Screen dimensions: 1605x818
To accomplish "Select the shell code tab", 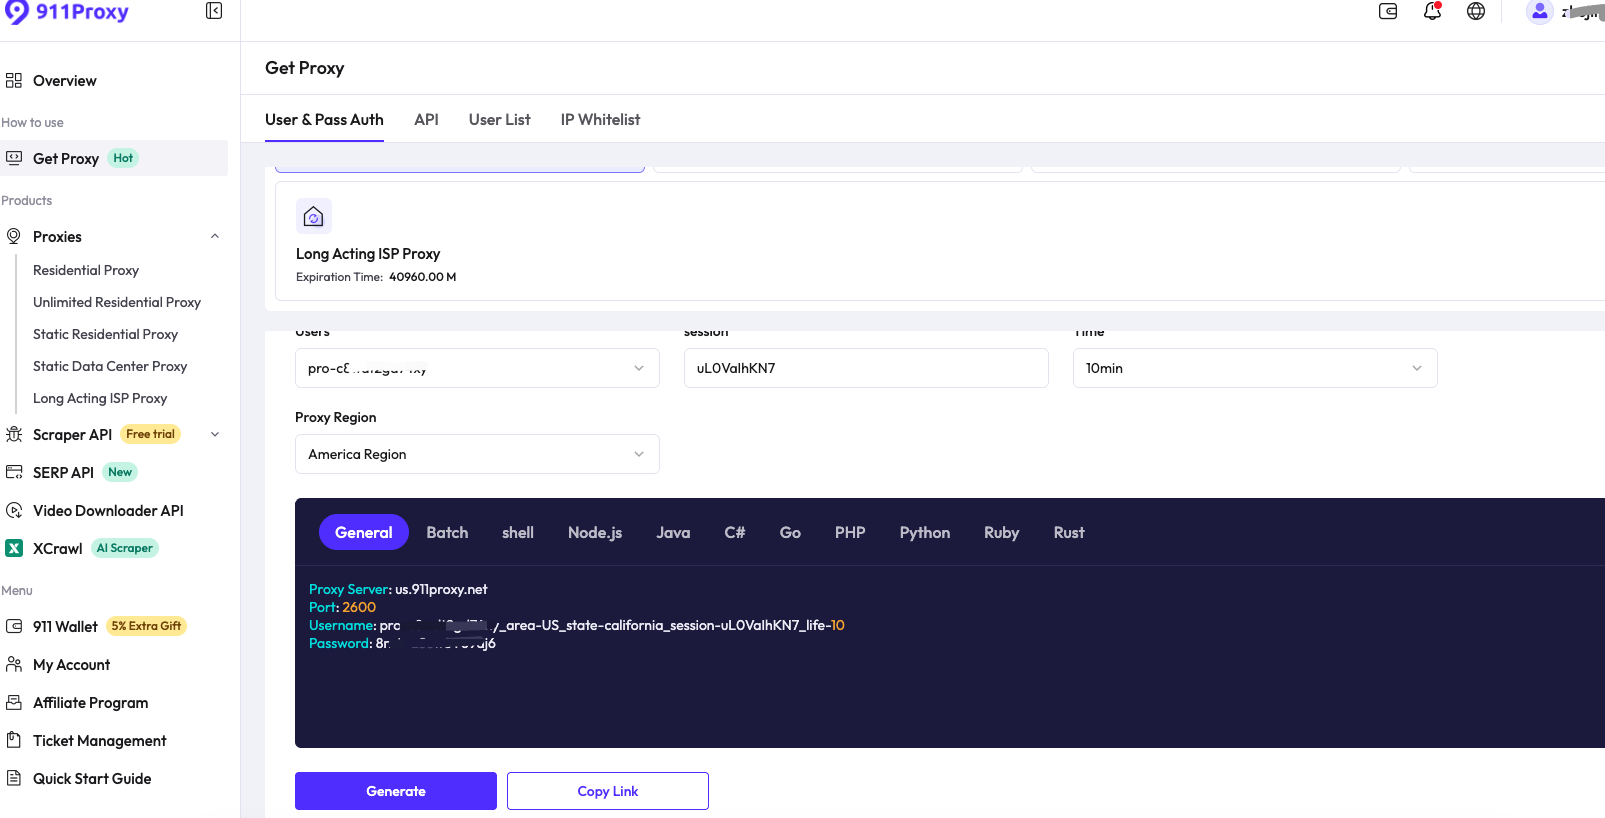I will (x=518, y=532).
